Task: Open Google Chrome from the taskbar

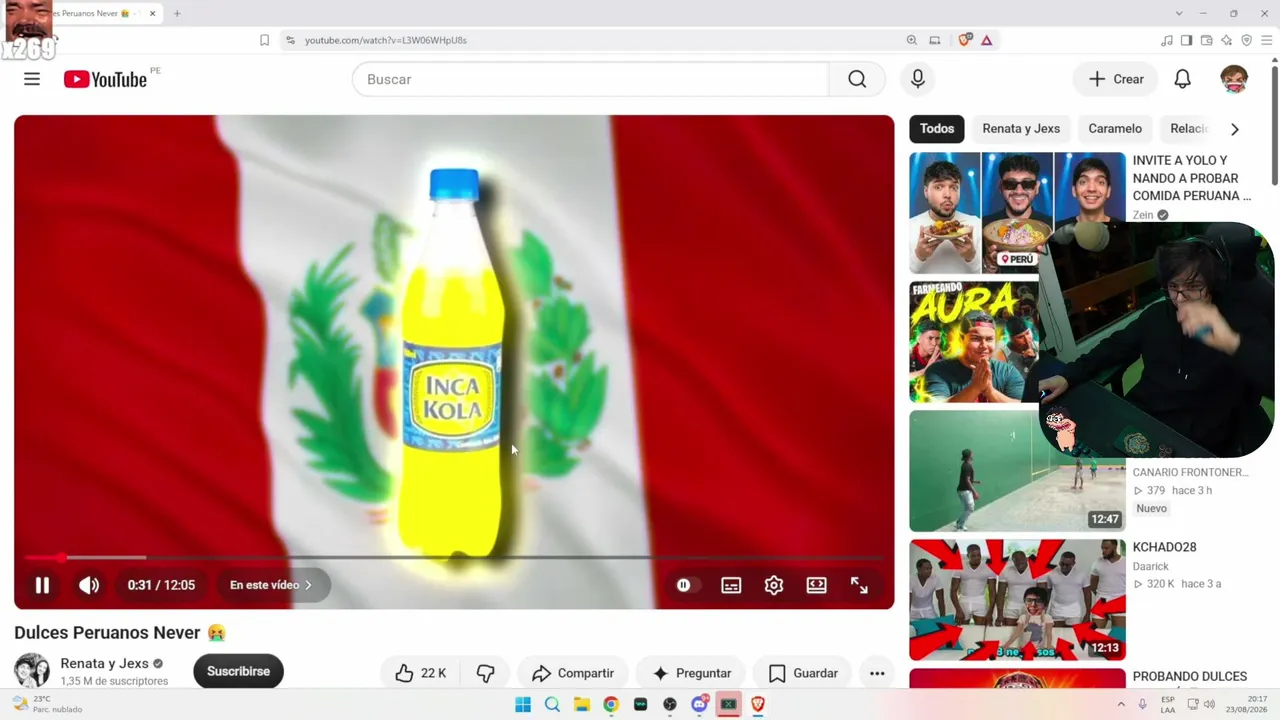Action: tap(611, 704)
